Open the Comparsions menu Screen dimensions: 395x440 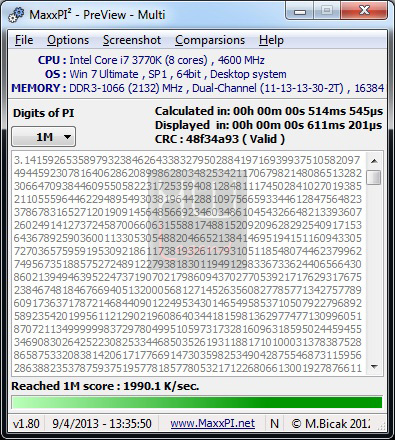(x=210, y=40)
